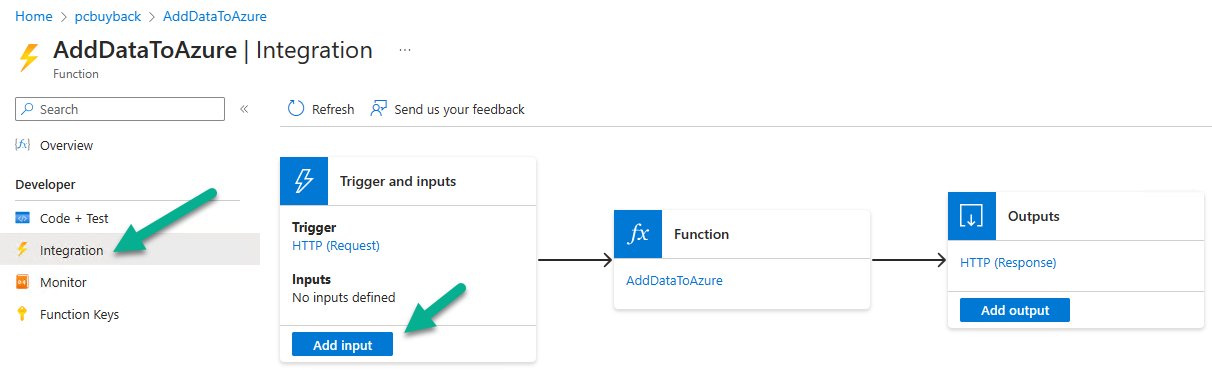Open the AddDataToAzure function link in card
The height and width of the screenshot is (386, 1212).
point(674,280)
